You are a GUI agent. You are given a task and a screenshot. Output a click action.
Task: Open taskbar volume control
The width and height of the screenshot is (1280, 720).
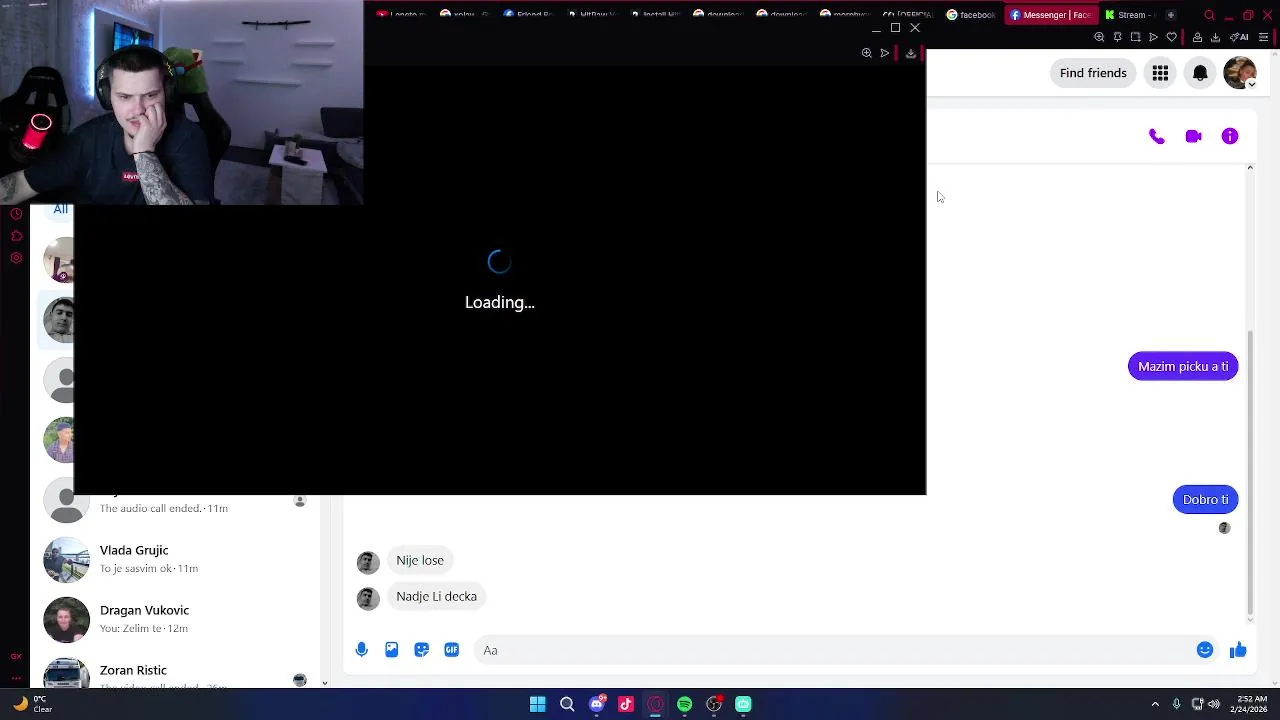pyautogui.click(x=1214, y=704)
